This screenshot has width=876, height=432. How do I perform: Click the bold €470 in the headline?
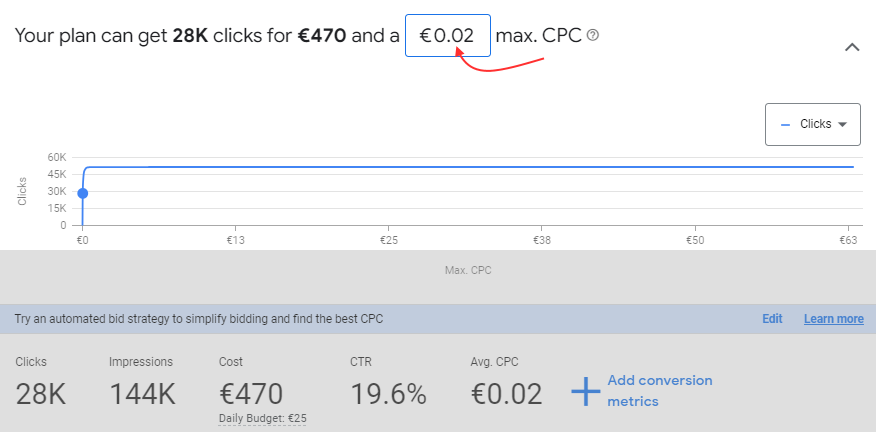click(322, 36)
